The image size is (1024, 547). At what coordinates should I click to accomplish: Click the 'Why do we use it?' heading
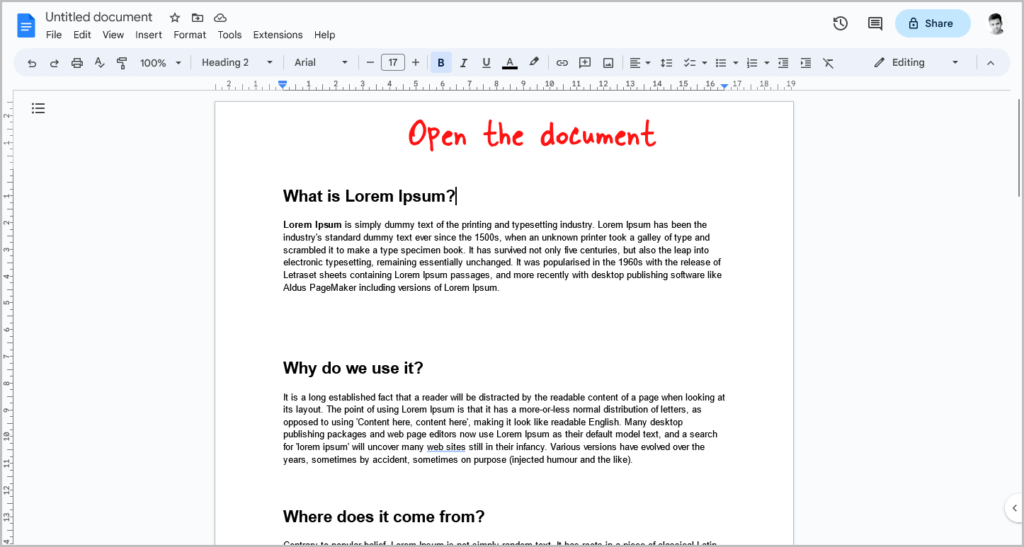(353, 368)
